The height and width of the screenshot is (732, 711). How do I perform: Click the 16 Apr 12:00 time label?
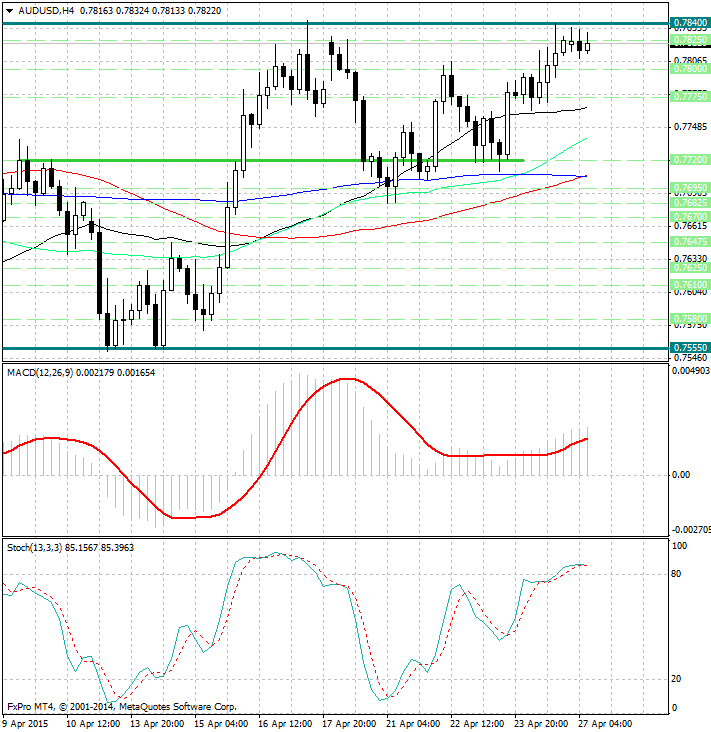[x=285, y=724]
